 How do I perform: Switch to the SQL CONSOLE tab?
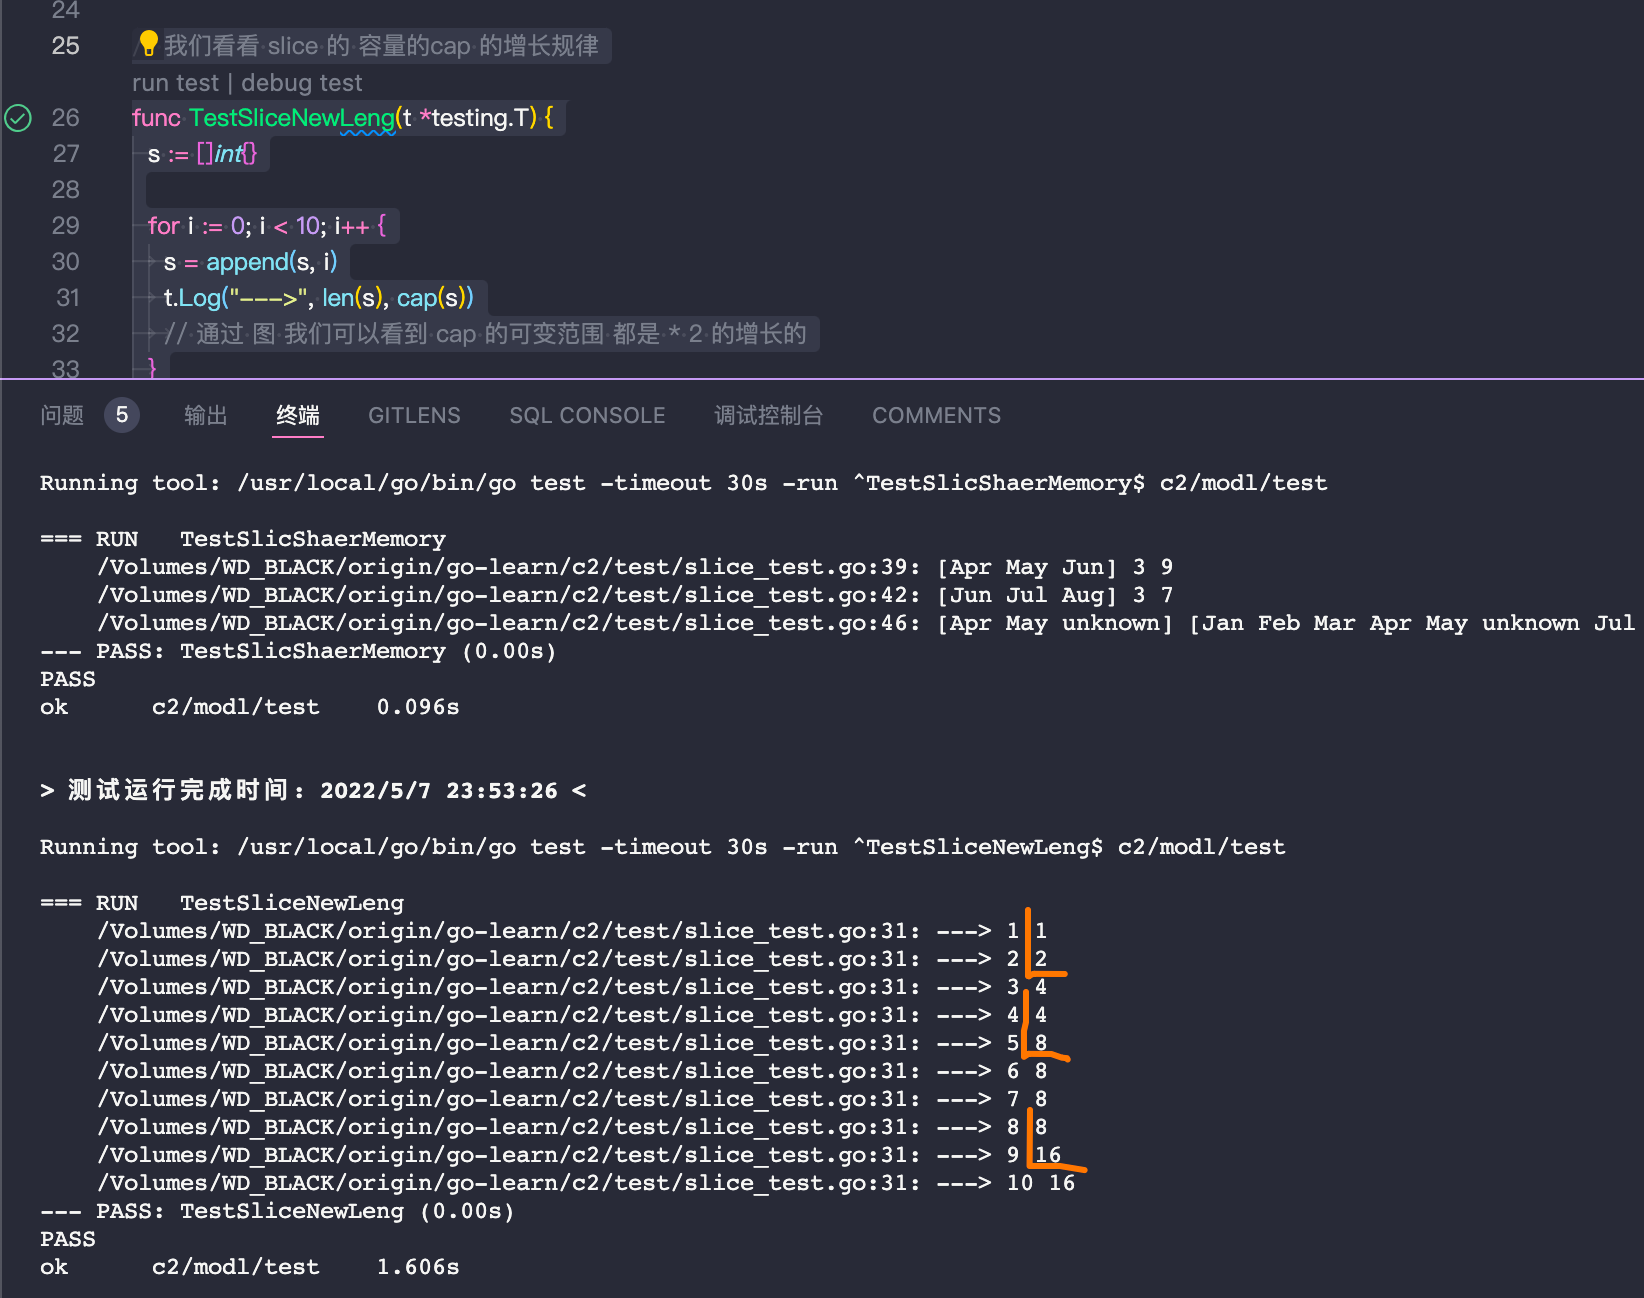click(587, 415)
